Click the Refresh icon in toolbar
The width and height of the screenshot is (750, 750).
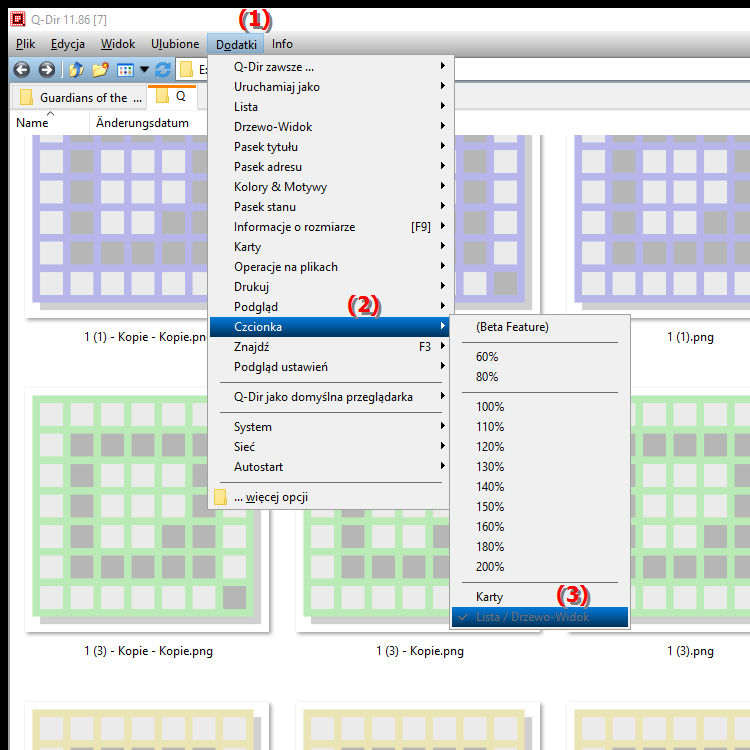(163, 70)
